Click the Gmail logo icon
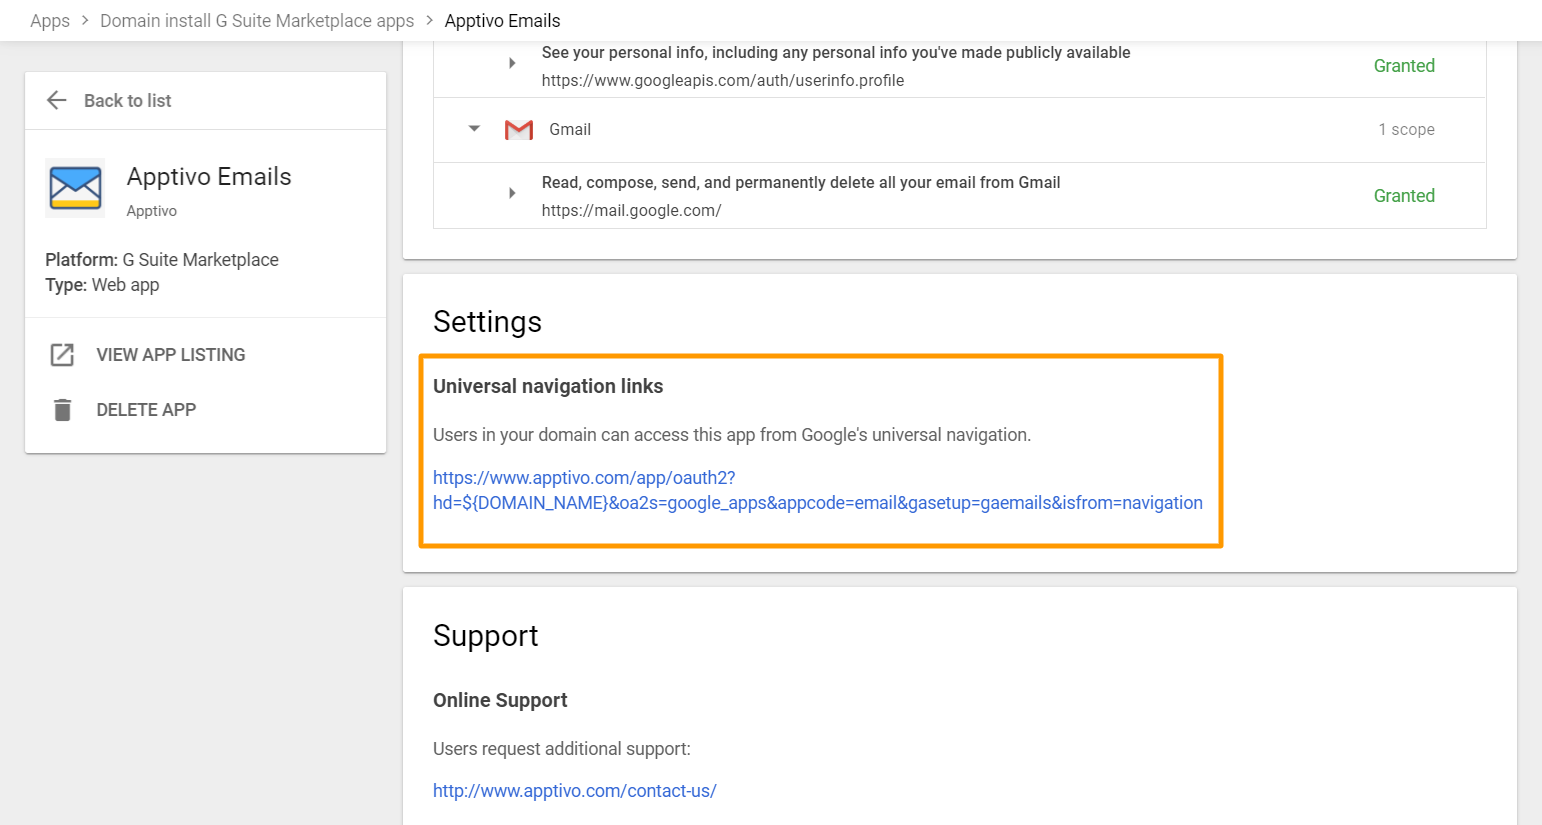This screenshot has height=825, width=1542. click(519, 130)
